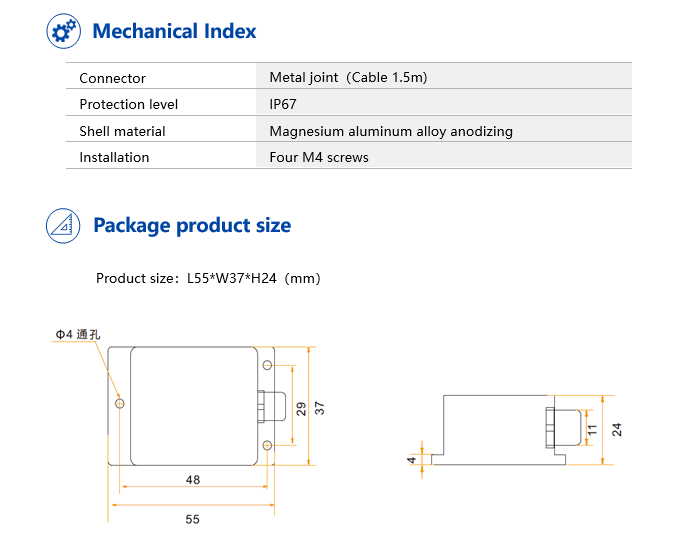Screen dimensions: 700x550
Task: Select the Mechanical Index heading
Action: click(x=174, y=31)
